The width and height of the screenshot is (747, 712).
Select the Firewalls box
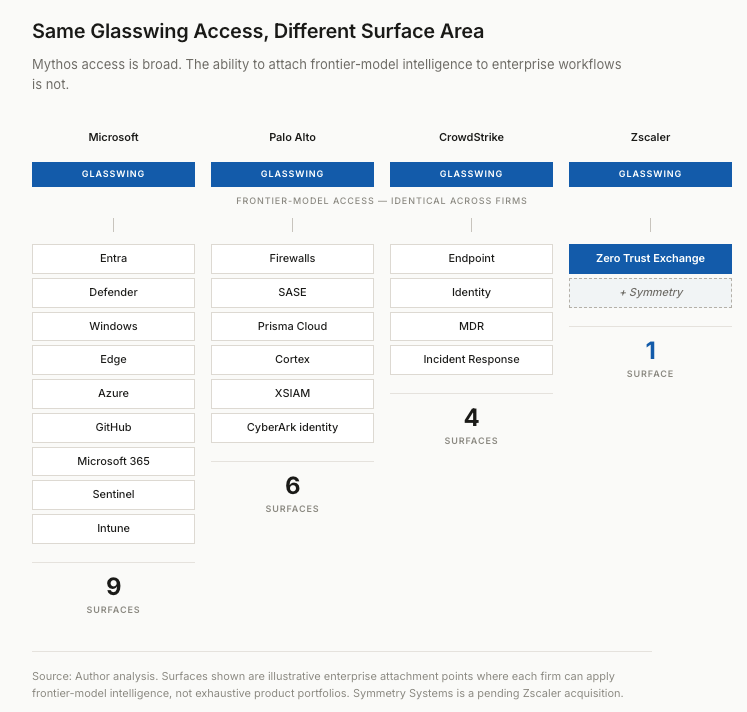coord(293,259)
